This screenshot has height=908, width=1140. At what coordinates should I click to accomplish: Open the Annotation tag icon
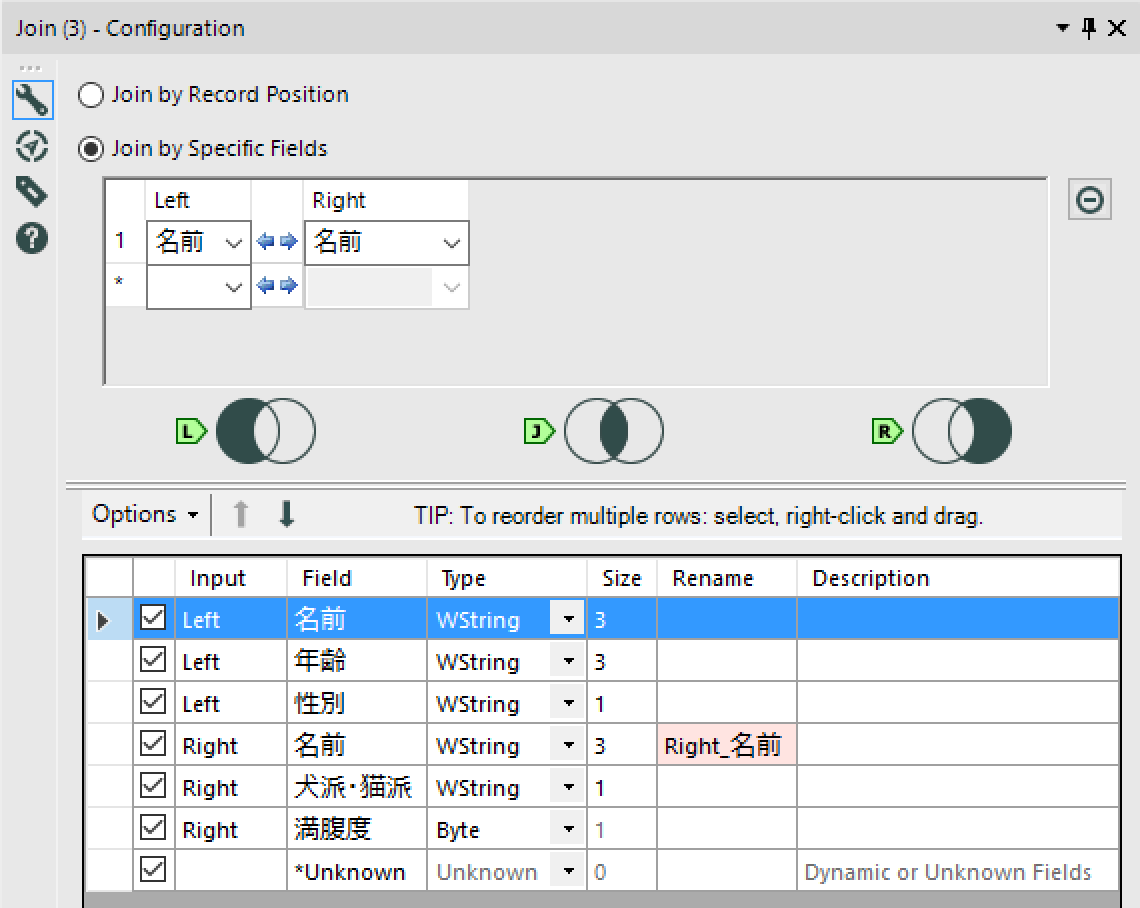[30, 190]
